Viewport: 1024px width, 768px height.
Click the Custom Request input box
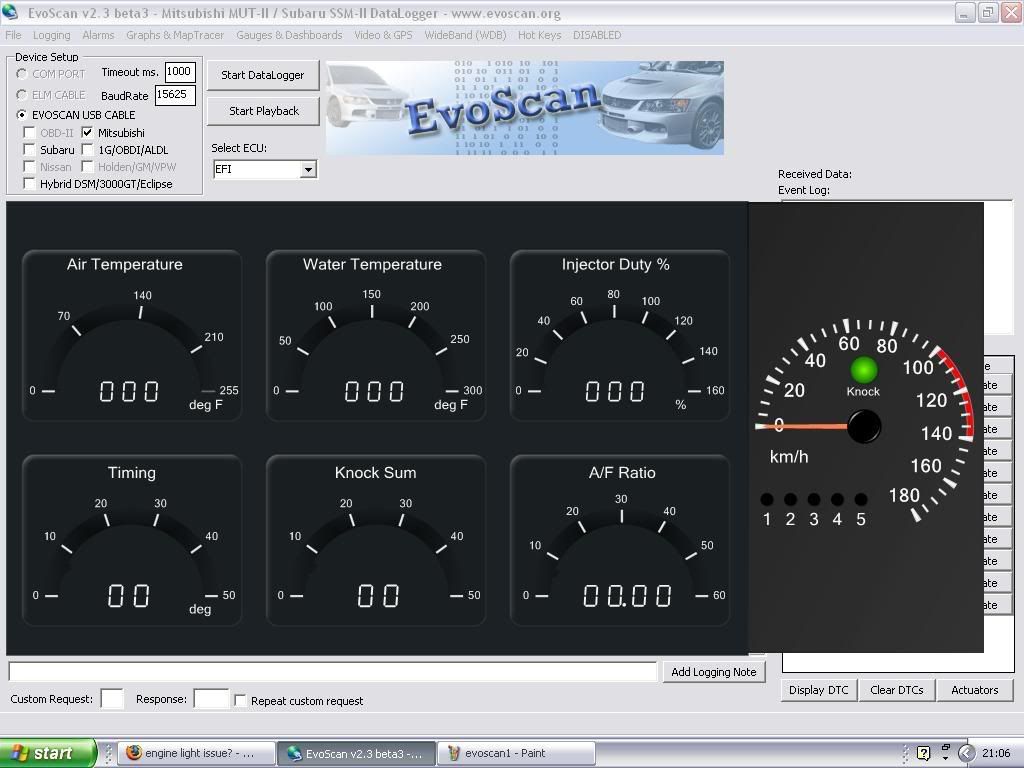click(x=112, y=699)
